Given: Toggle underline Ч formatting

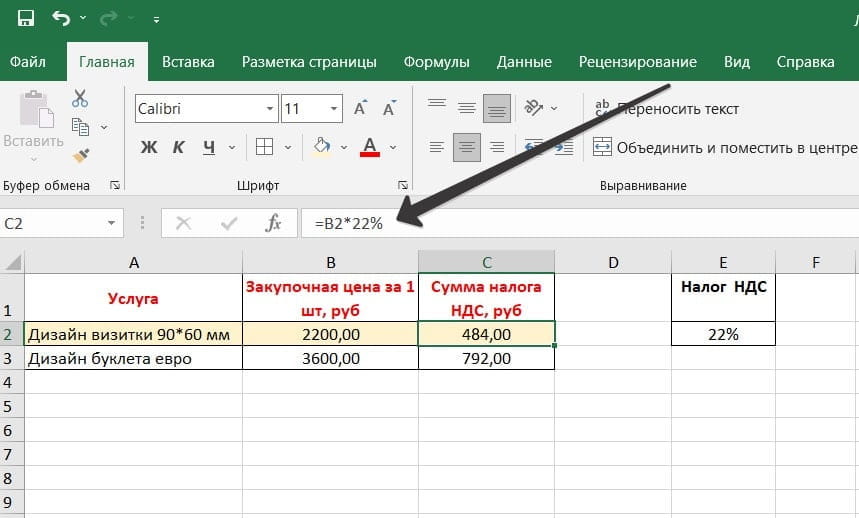Looking at the screenshot, I should click(x=209, y=147).
